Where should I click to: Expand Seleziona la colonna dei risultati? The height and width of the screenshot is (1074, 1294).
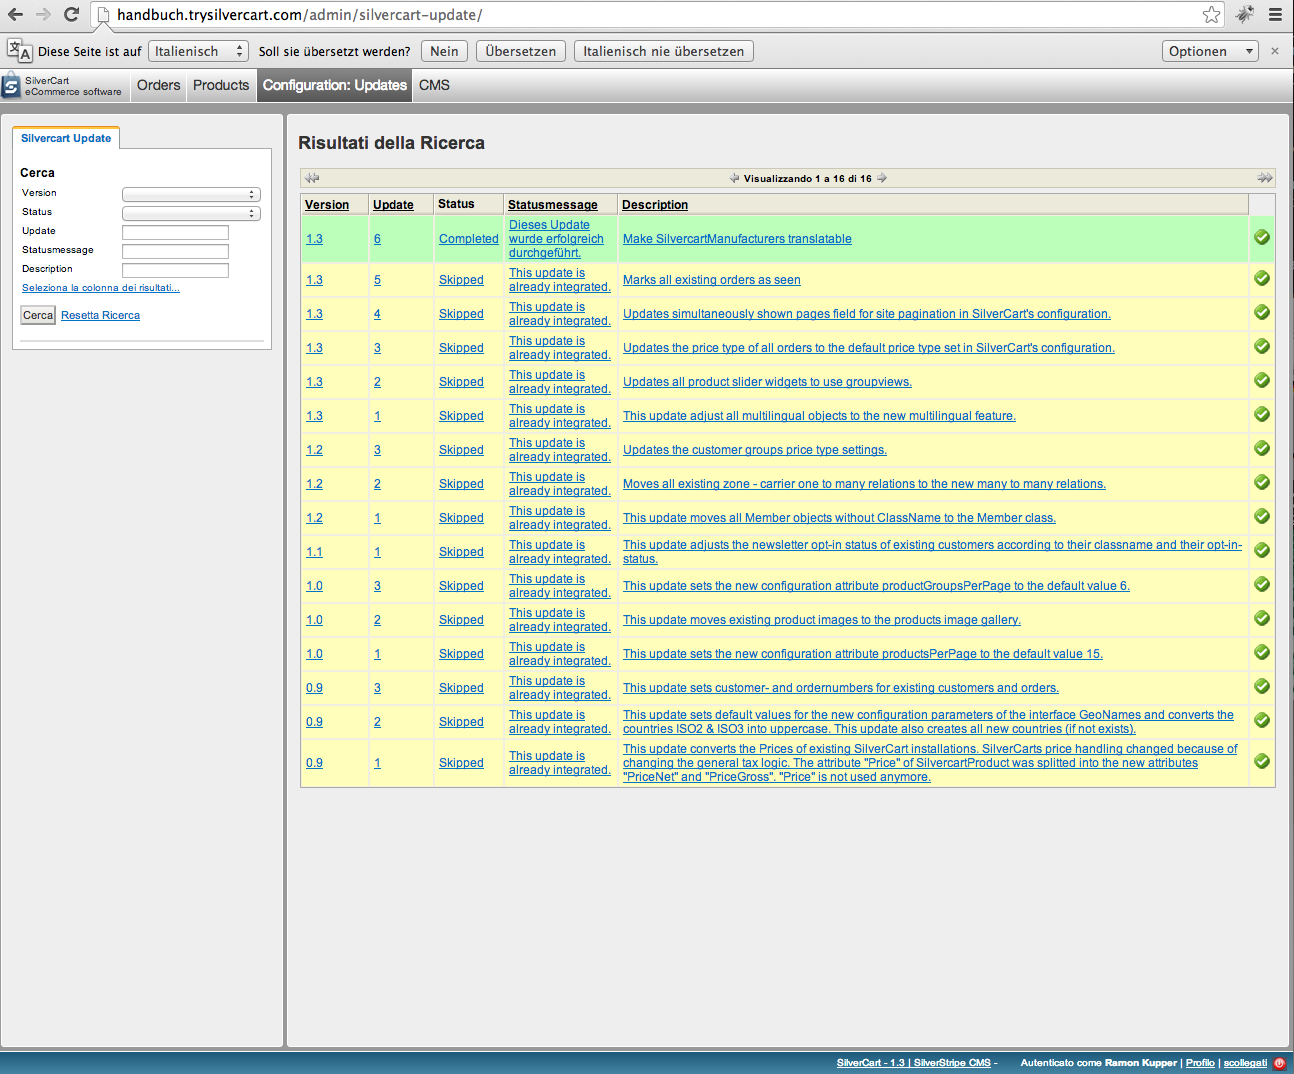[101, 288]
